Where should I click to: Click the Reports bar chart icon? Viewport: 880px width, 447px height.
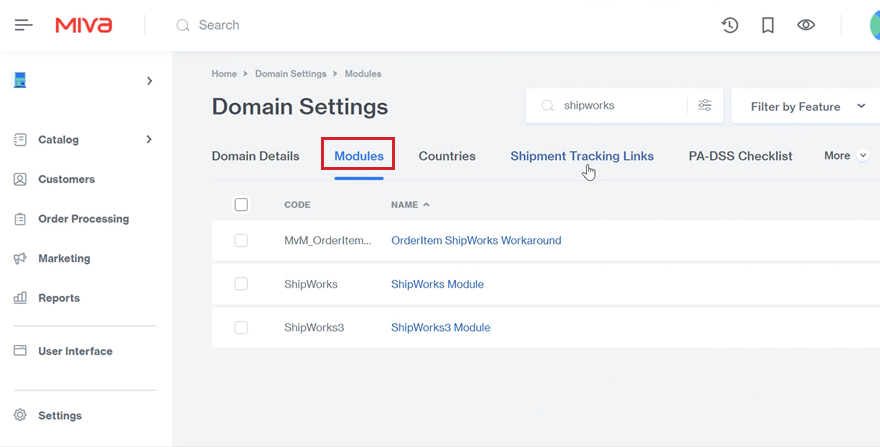coord(20,298)
